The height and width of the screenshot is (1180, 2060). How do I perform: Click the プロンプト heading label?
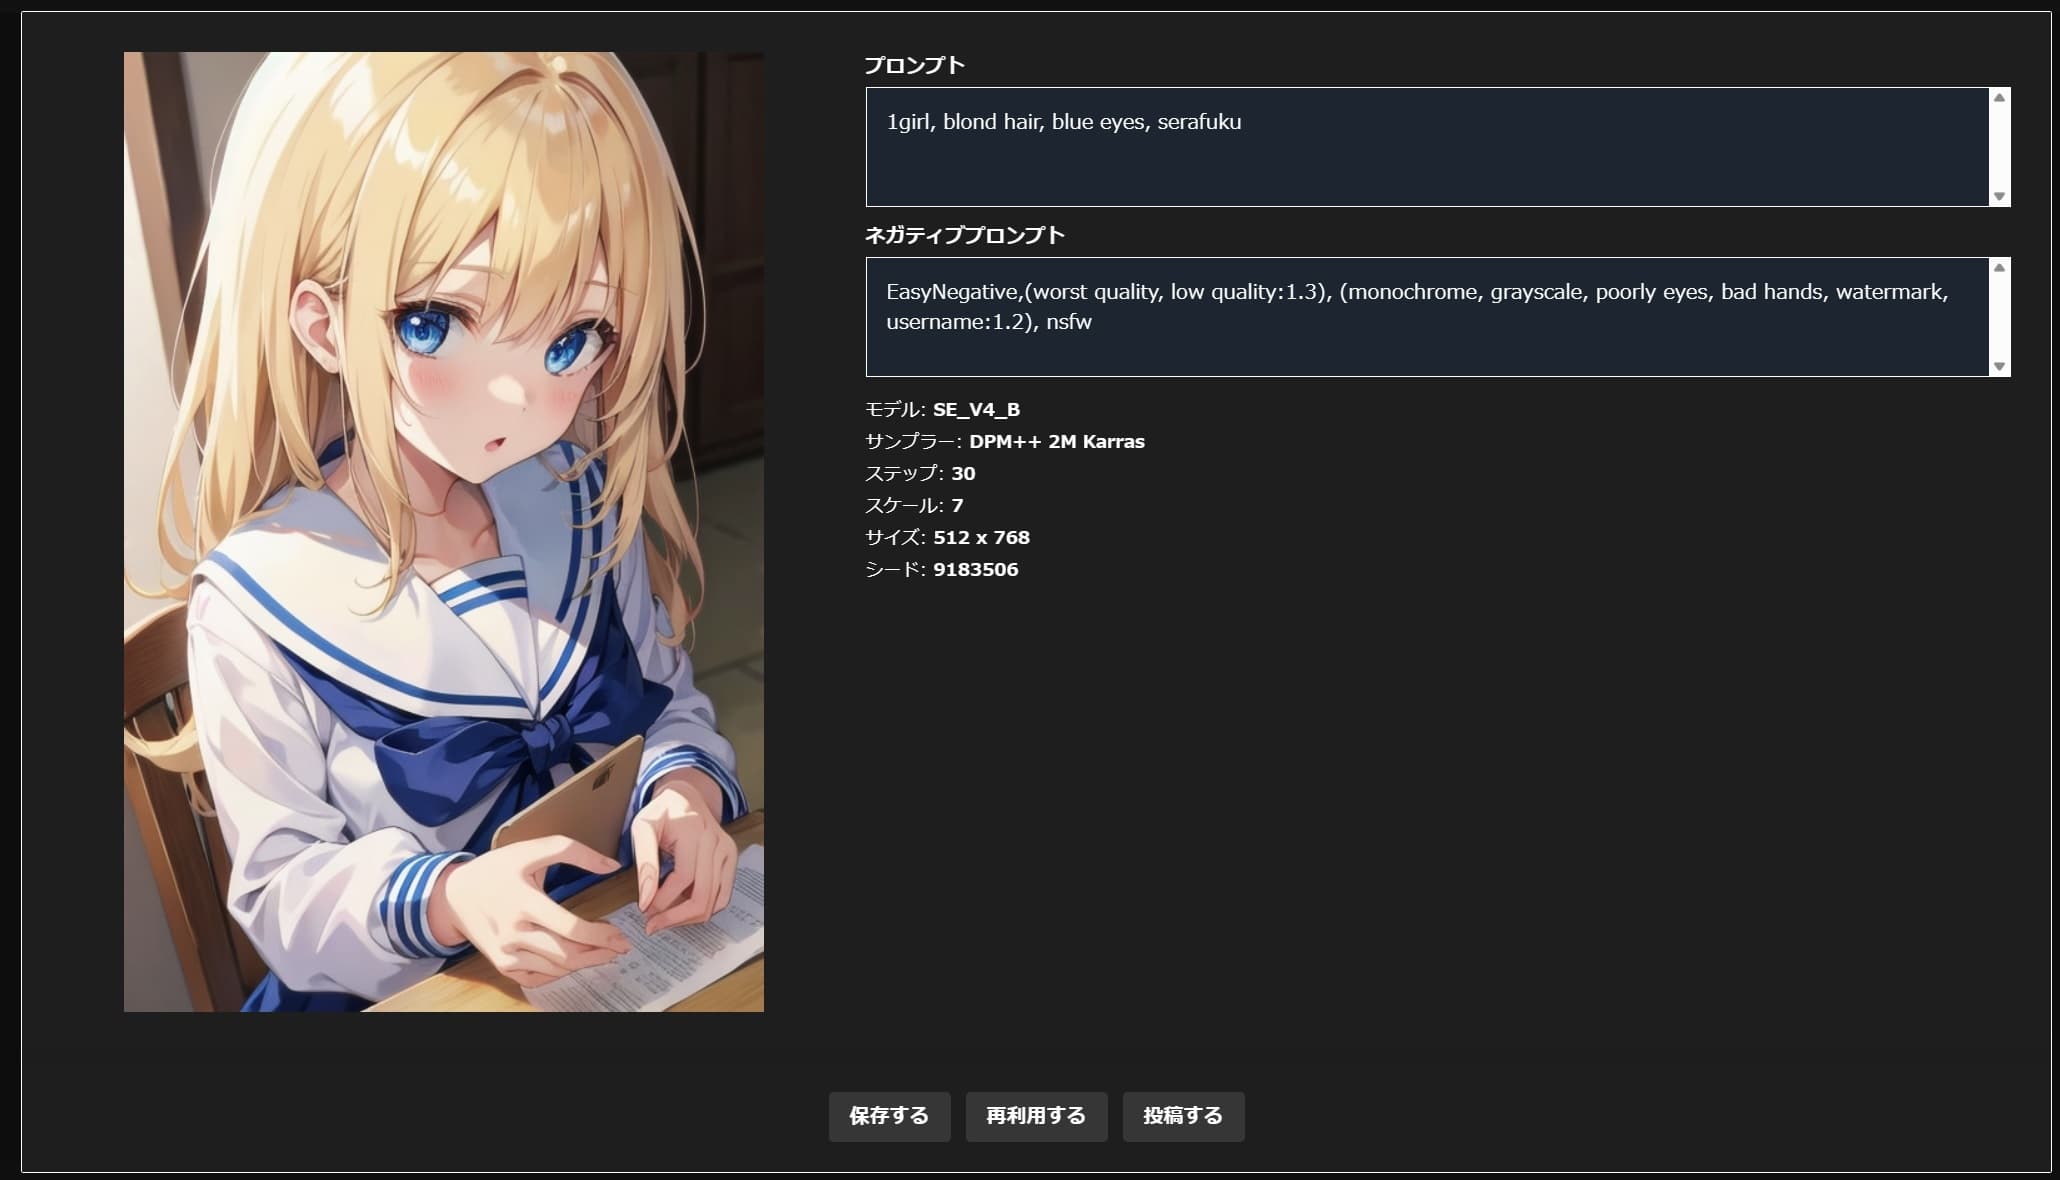click(914, 65)
